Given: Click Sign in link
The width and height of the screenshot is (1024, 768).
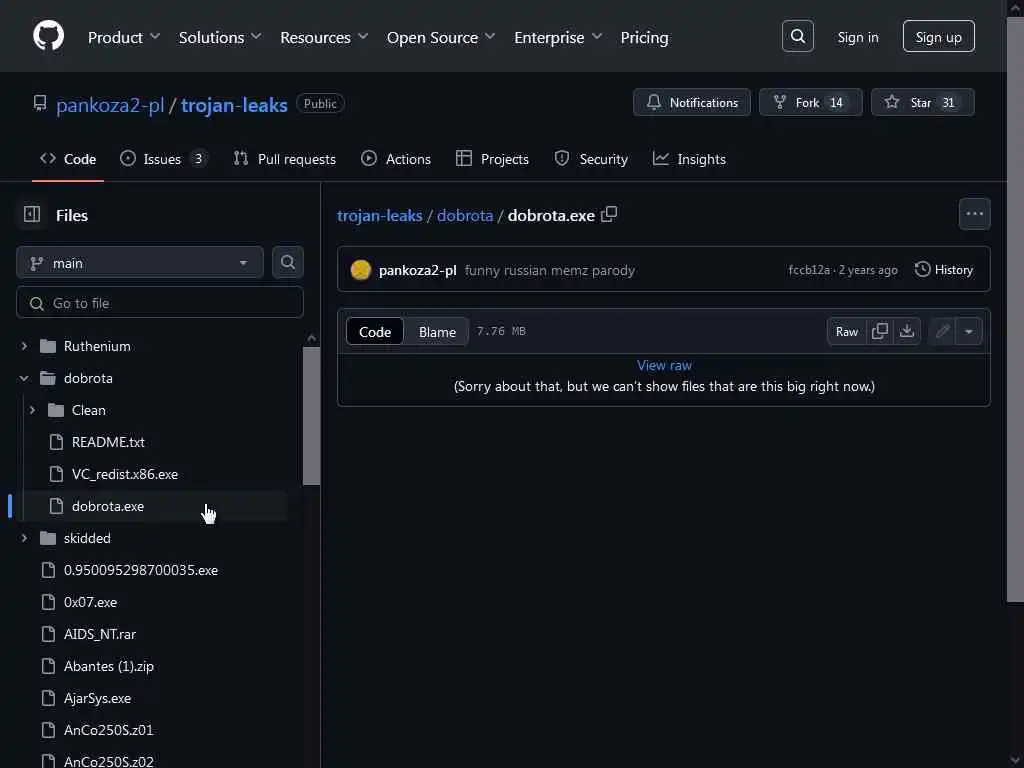Looking at the screenshot, I should click(857, 37).
